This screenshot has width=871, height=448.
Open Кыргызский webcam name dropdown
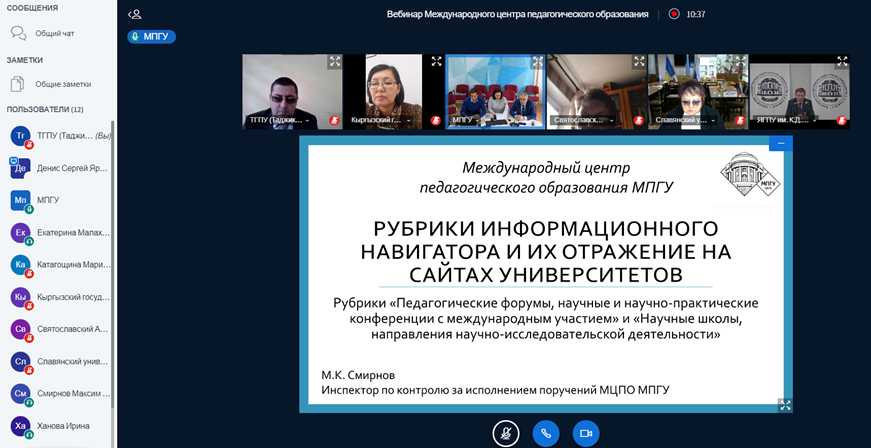(381, 120)
